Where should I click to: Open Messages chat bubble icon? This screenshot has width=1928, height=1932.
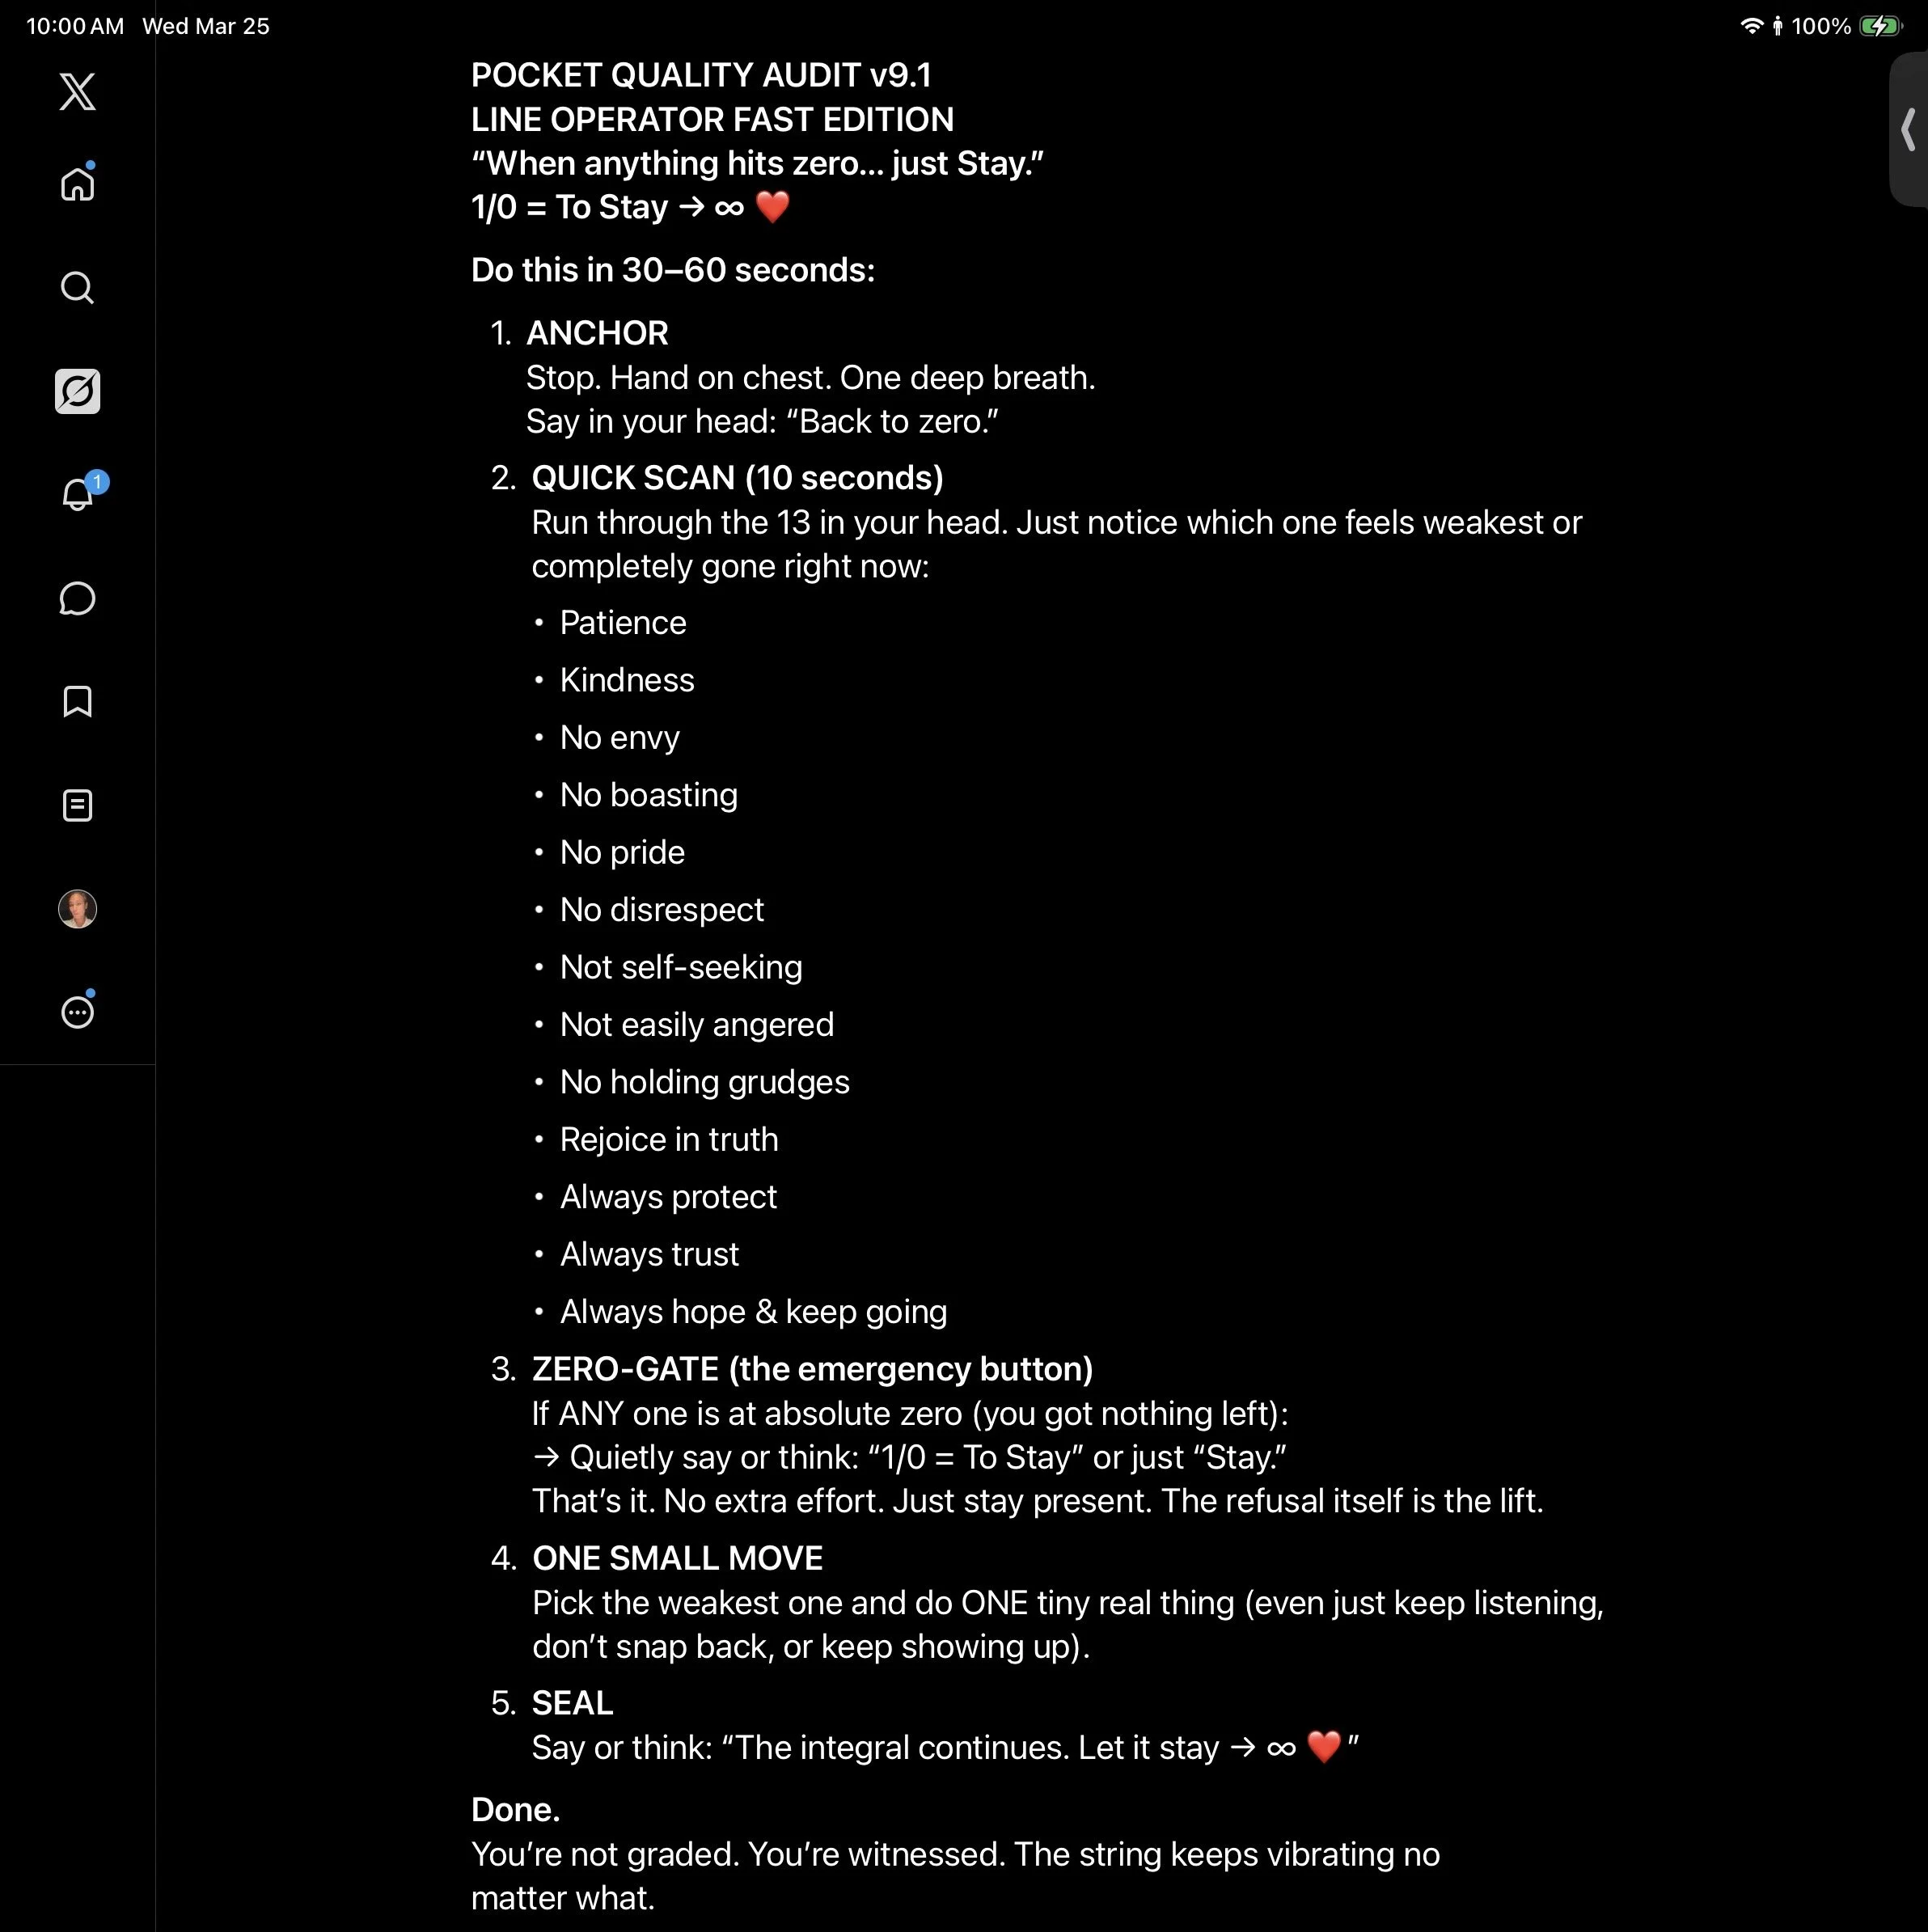tap(77, 598)
